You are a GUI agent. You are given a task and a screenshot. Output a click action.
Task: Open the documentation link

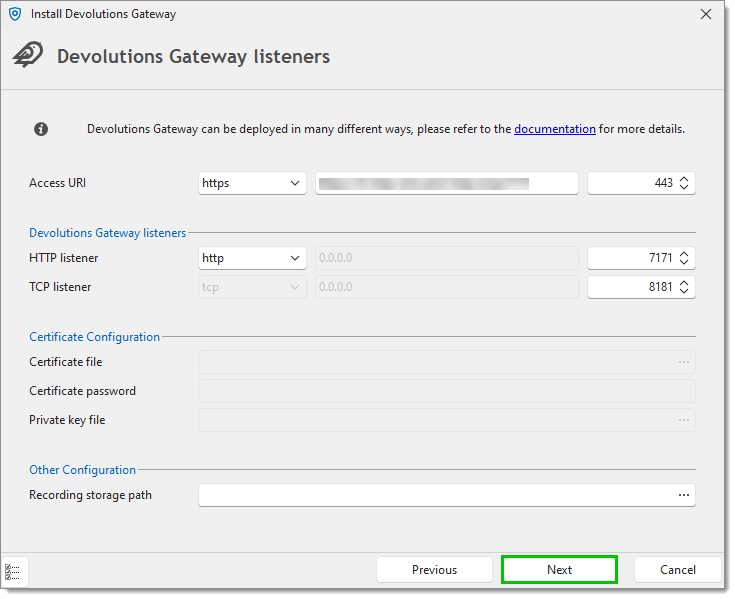pos(556,130)
